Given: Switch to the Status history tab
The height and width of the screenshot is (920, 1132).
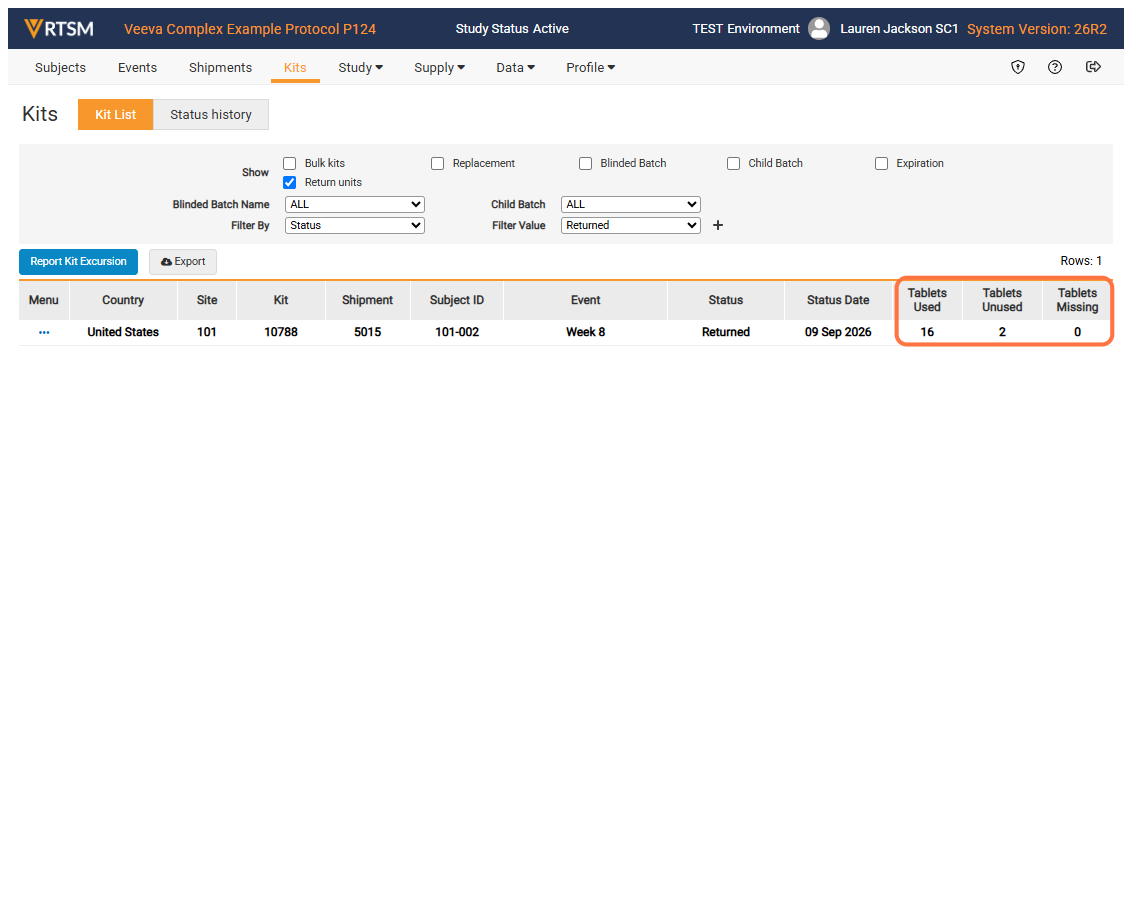Looking at the screenshot, I should point(211,115).
